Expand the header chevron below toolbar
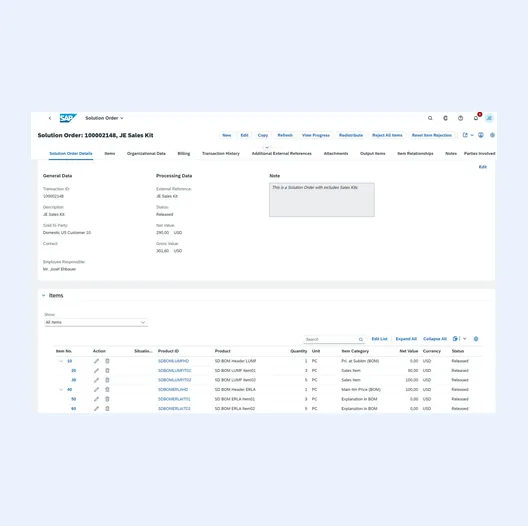 point(267,147)
